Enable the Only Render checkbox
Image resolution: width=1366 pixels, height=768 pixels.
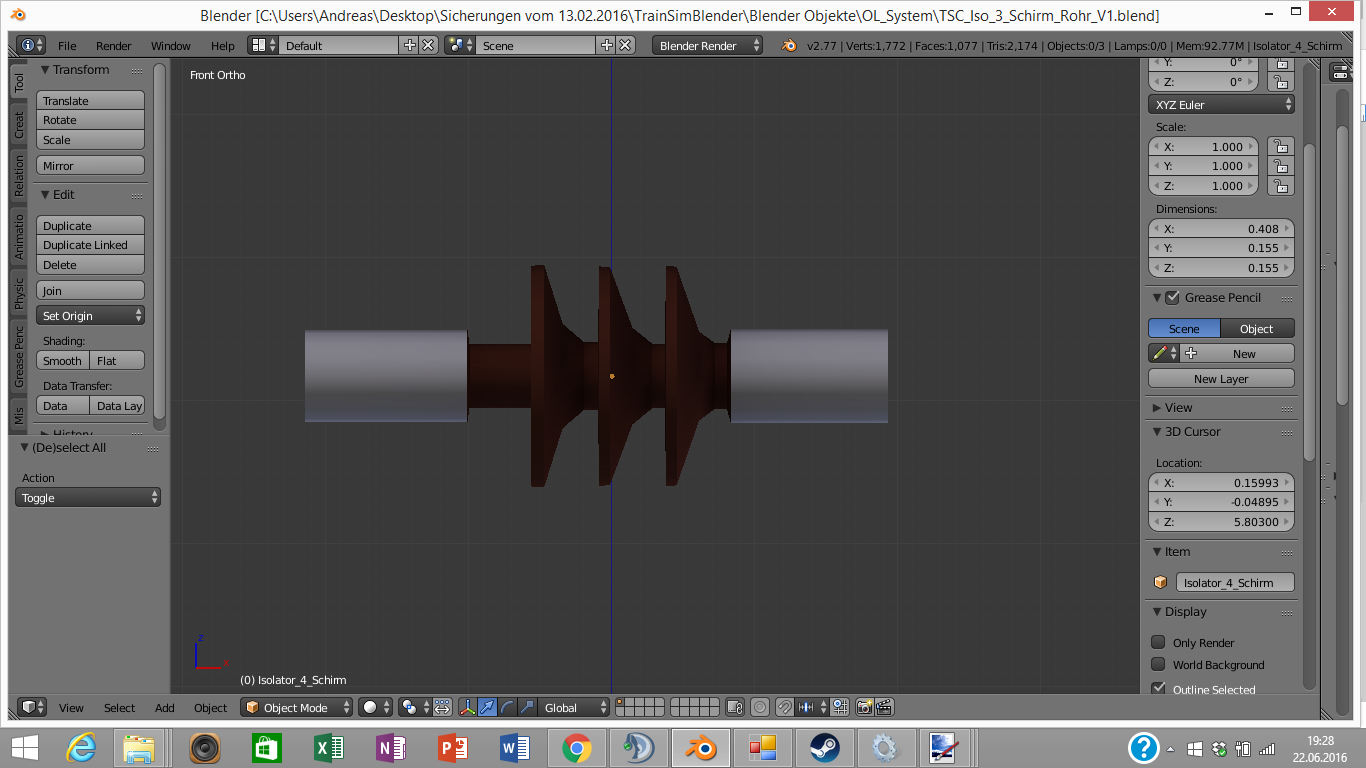click(1158, 642)
